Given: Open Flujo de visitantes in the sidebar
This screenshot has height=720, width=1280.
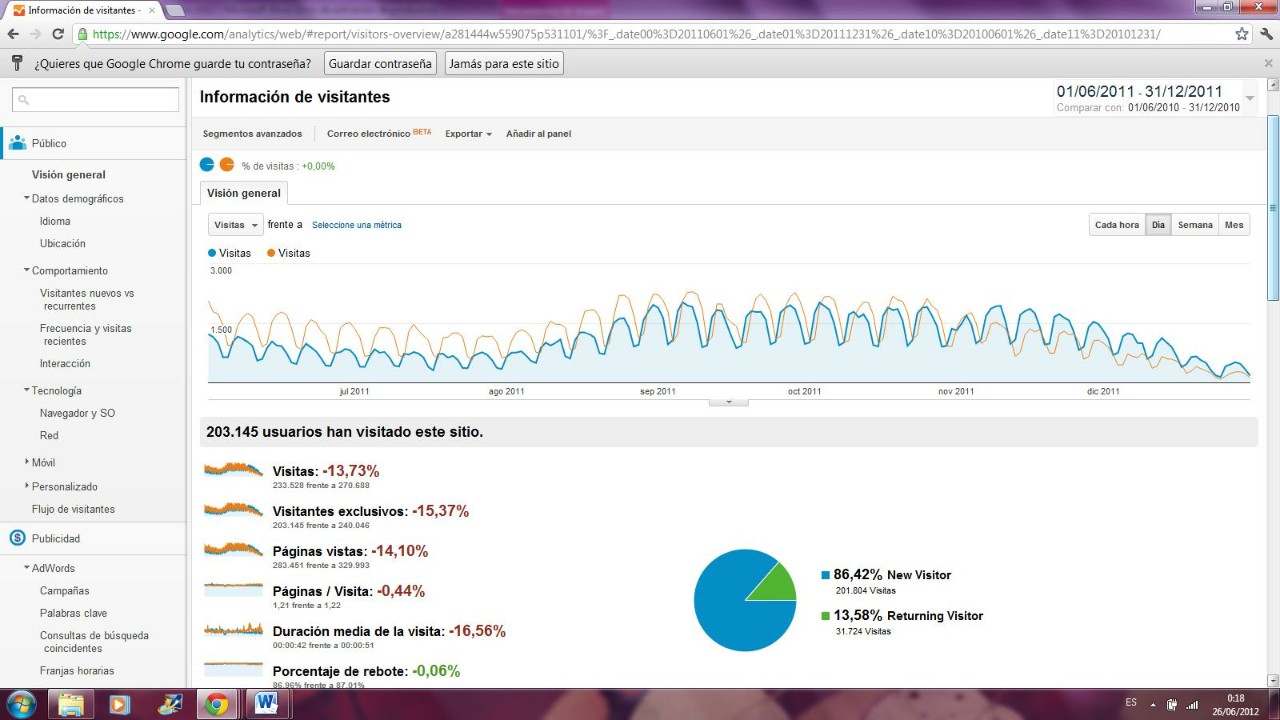Looking at the screenshot, I should (73, 509).
